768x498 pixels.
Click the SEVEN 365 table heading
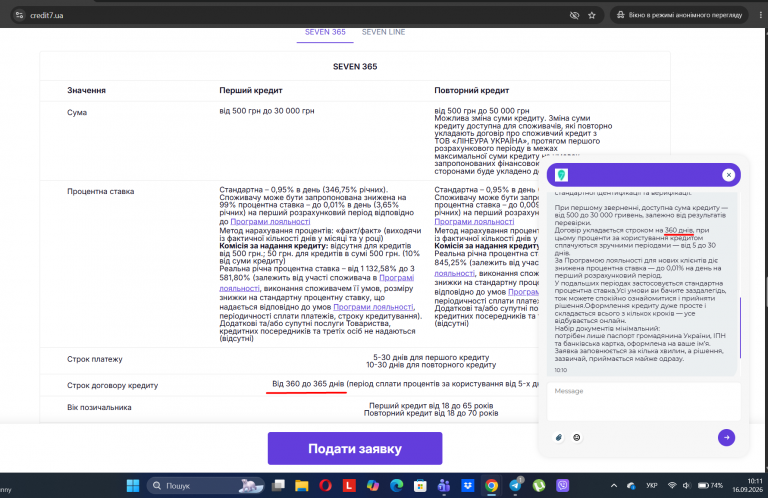tap(355, 67)
